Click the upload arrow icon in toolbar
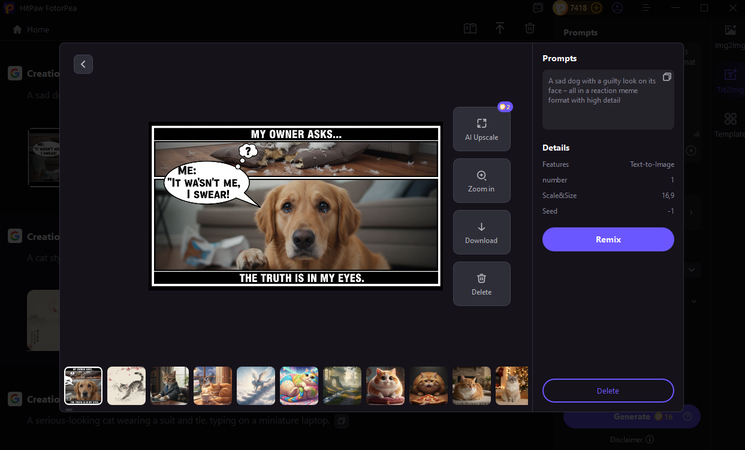745x450 pixels. tap(500, 29)
